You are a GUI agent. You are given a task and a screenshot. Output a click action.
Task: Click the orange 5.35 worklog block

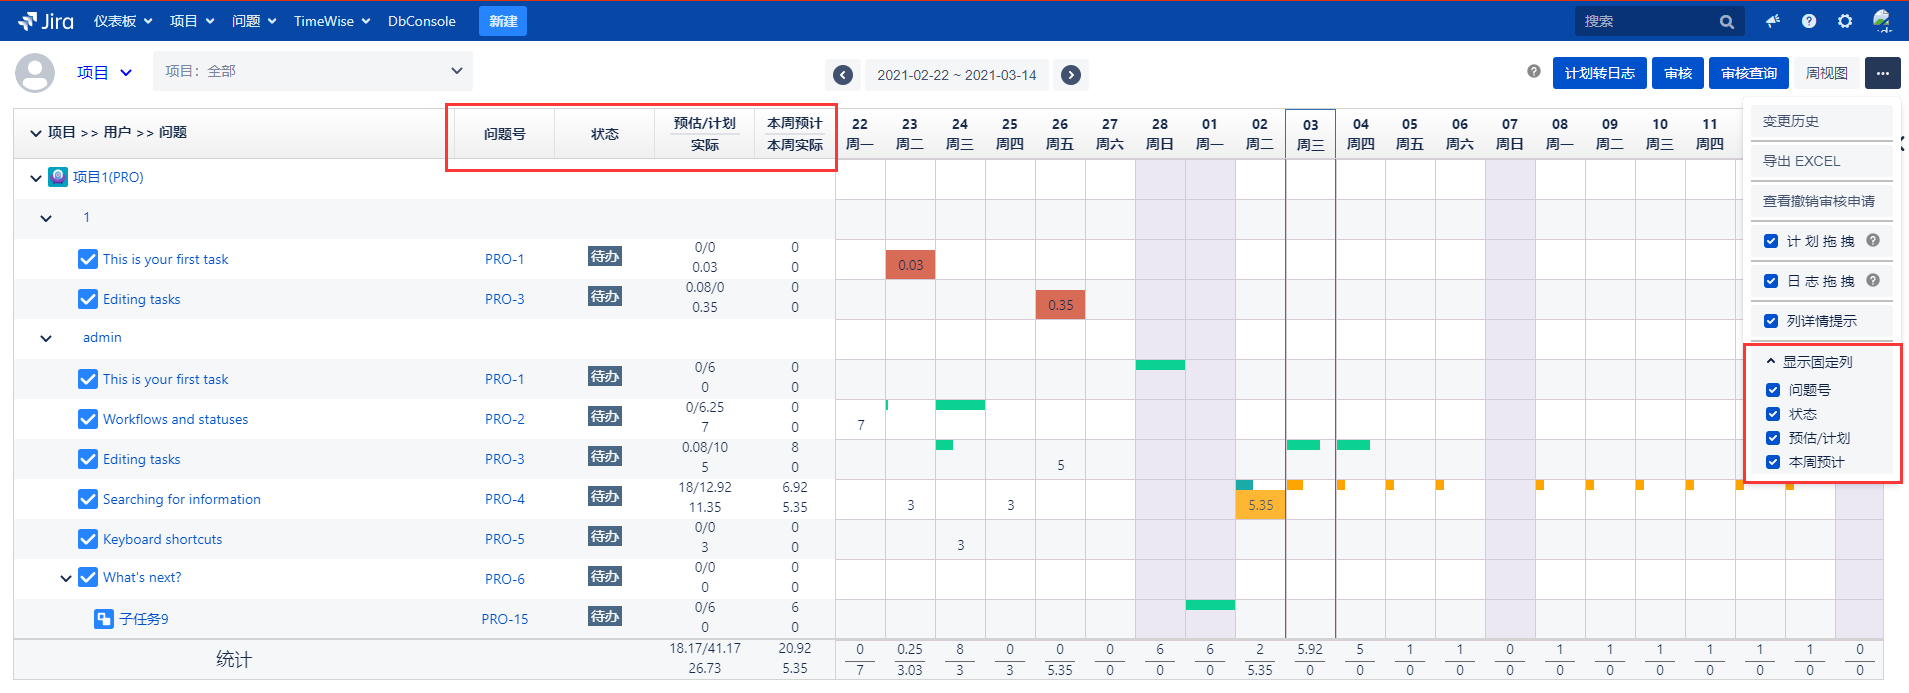1260,505
